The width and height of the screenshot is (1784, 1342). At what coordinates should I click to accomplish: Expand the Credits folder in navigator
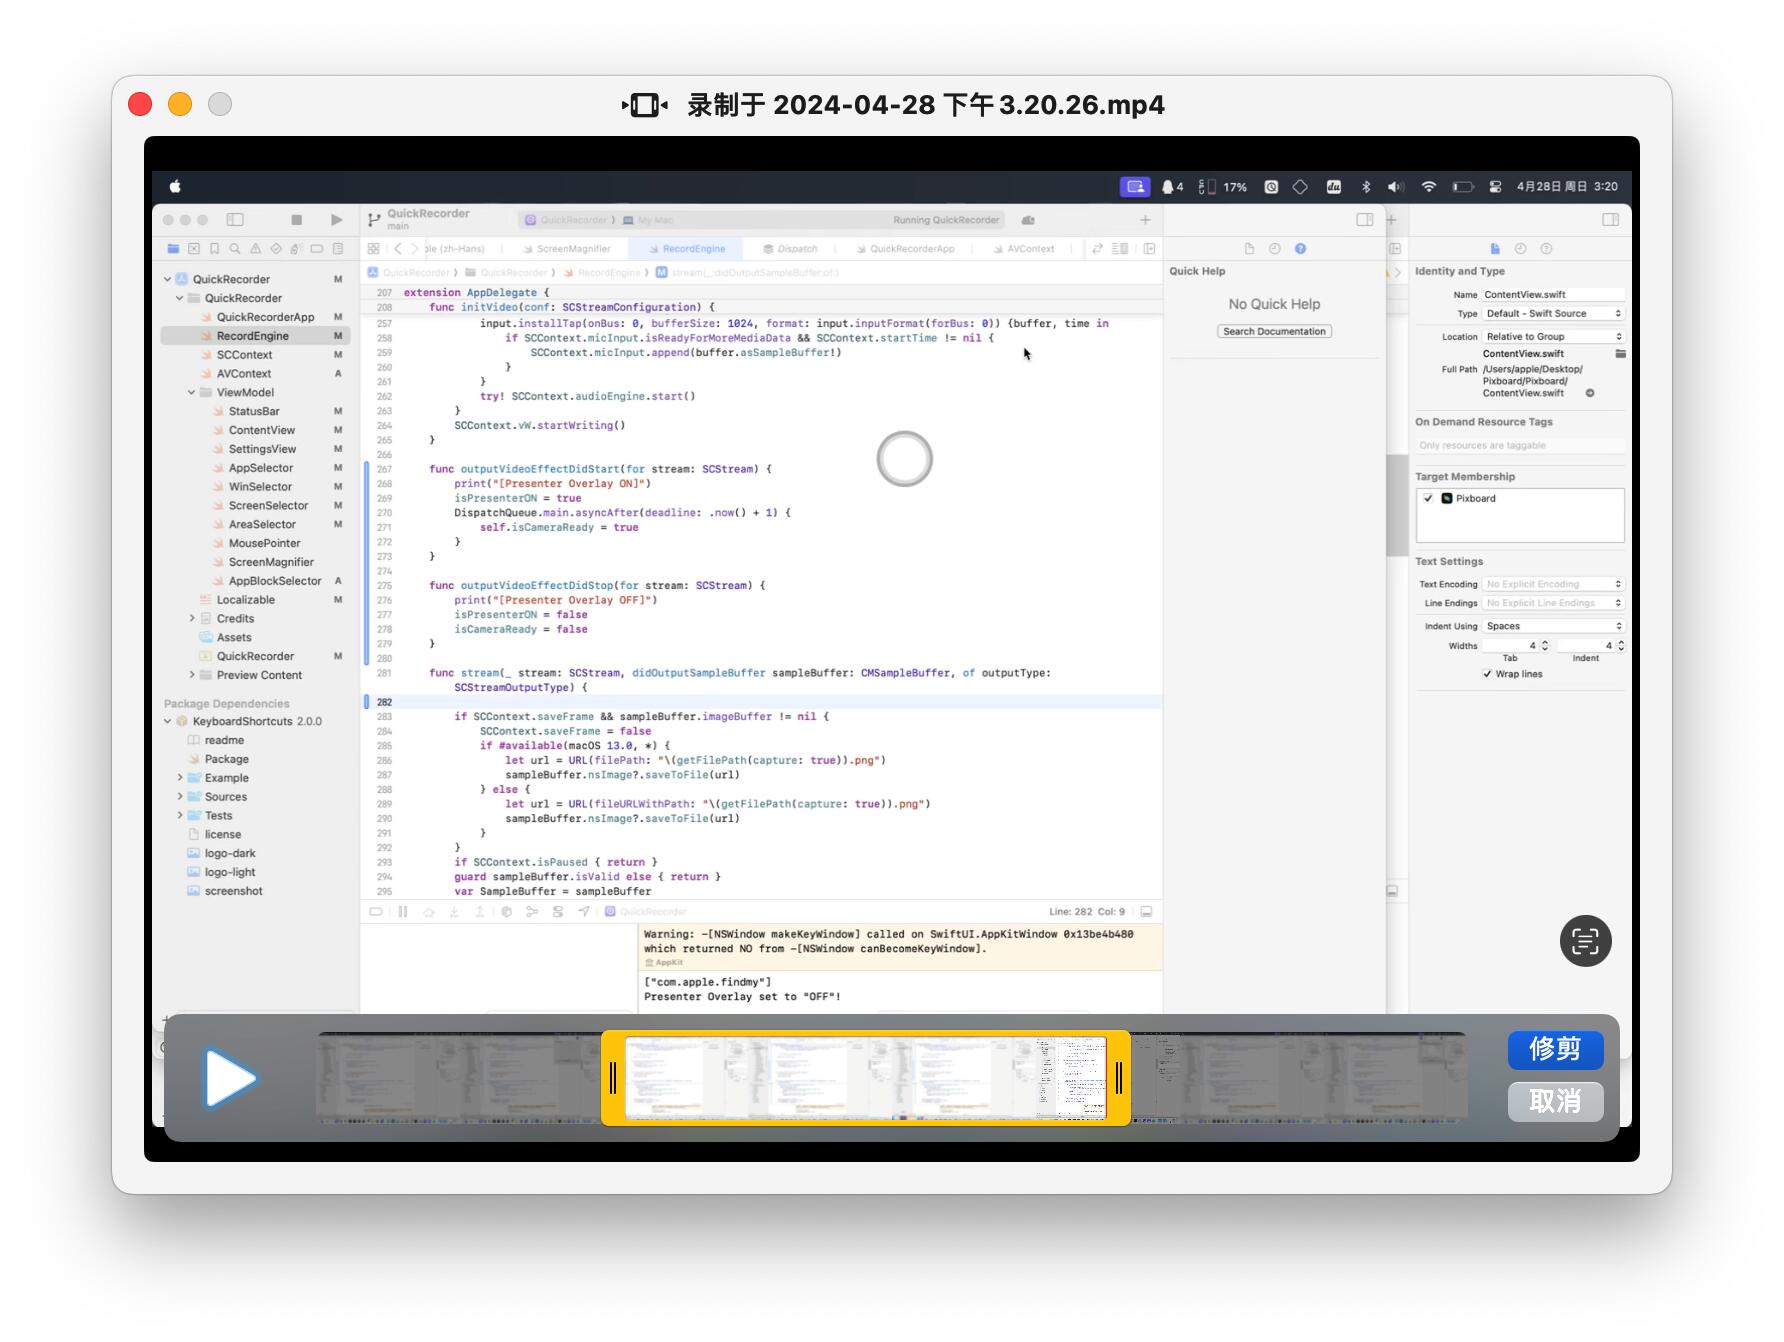(x=192, y=619)
